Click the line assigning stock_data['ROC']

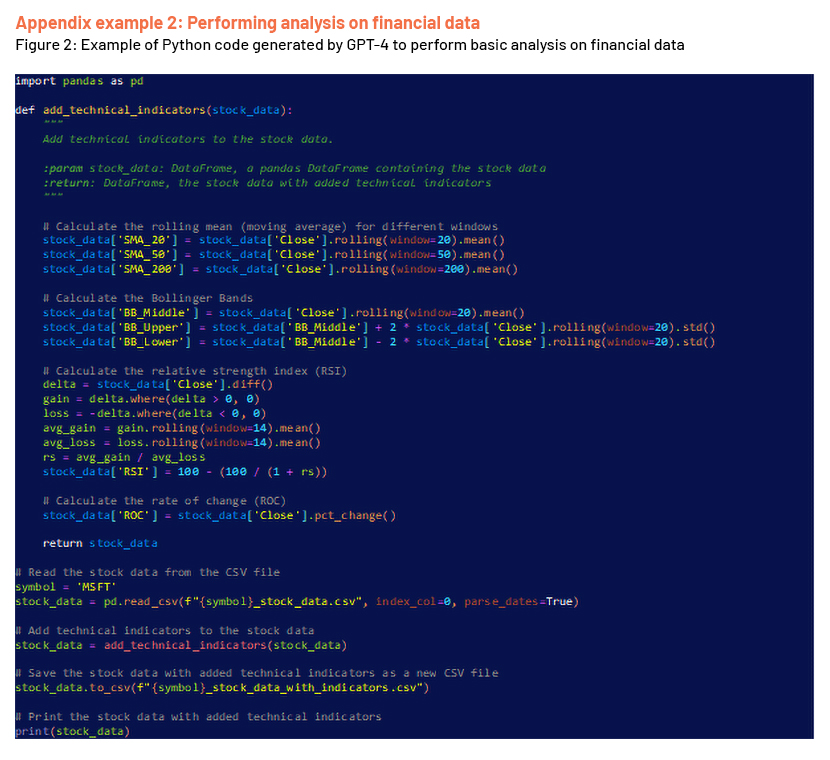pyautogui.click(x=219, y=515)
